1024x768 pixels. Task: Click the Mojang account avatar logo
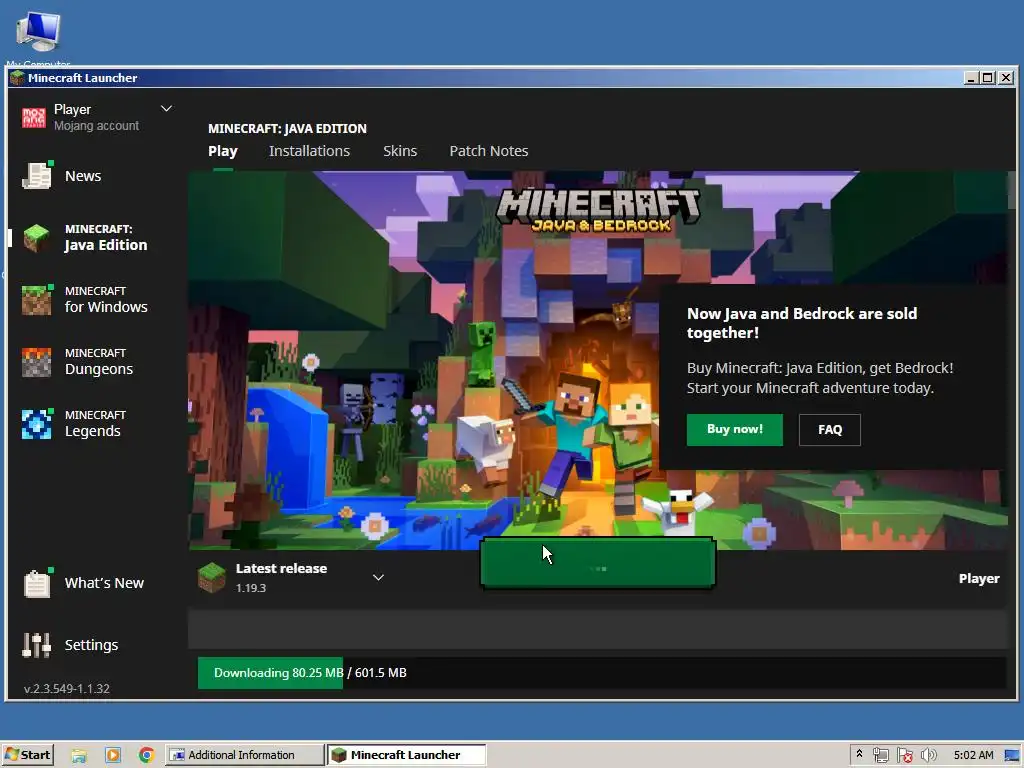coord(34,118)
